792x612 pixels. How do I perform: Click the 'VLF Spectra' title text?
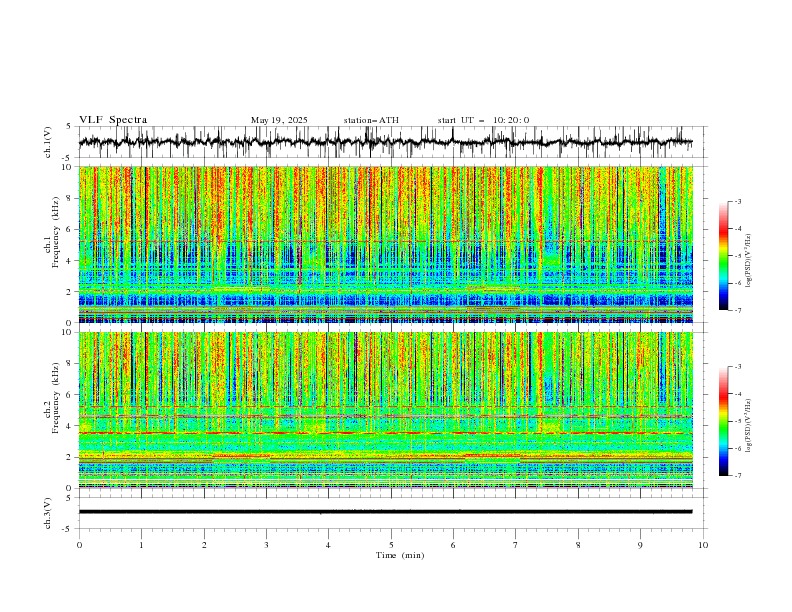(x=113, y=120)
